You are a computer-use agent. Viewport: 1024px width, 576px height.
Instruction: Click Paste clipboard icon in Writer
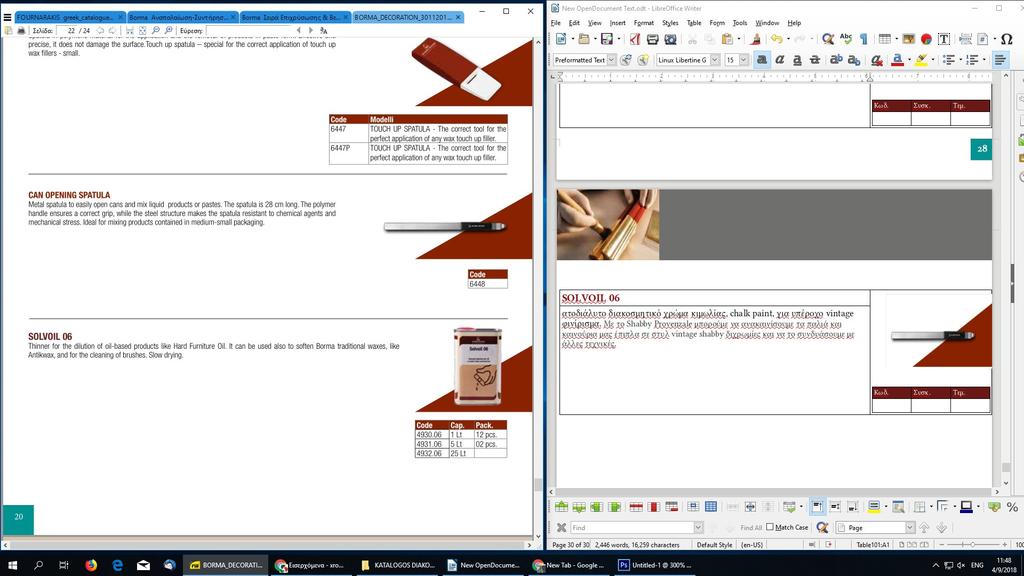coord(727,40)
